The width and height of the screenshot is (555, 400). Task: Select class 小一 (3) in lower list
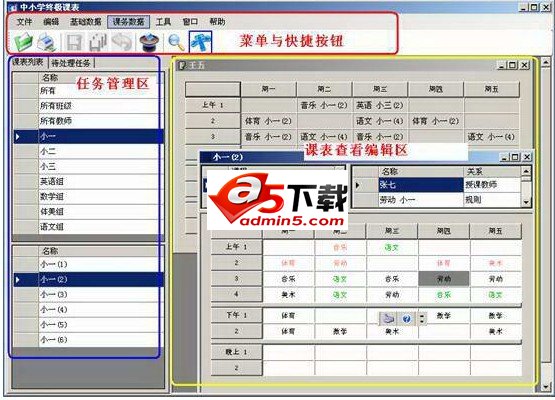88,294
